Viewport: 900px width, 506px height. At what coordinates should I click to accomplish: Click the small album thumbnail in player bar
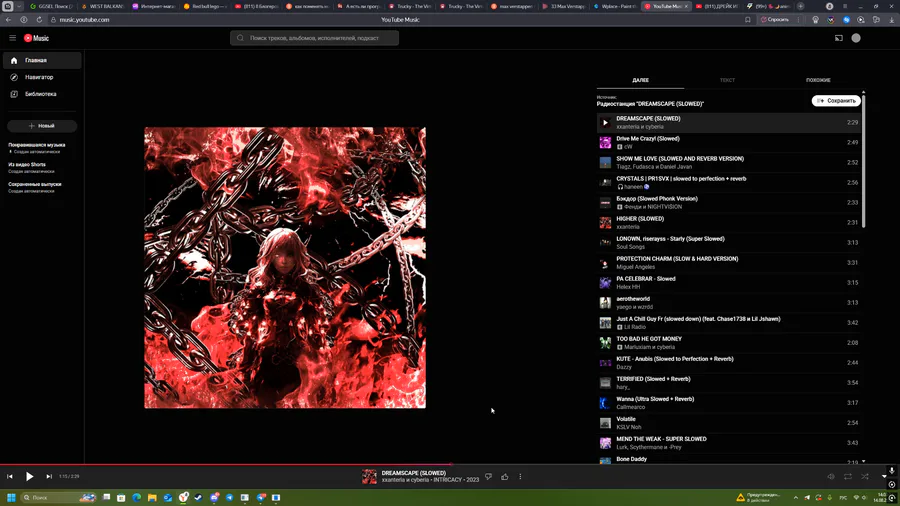[369, 476]
